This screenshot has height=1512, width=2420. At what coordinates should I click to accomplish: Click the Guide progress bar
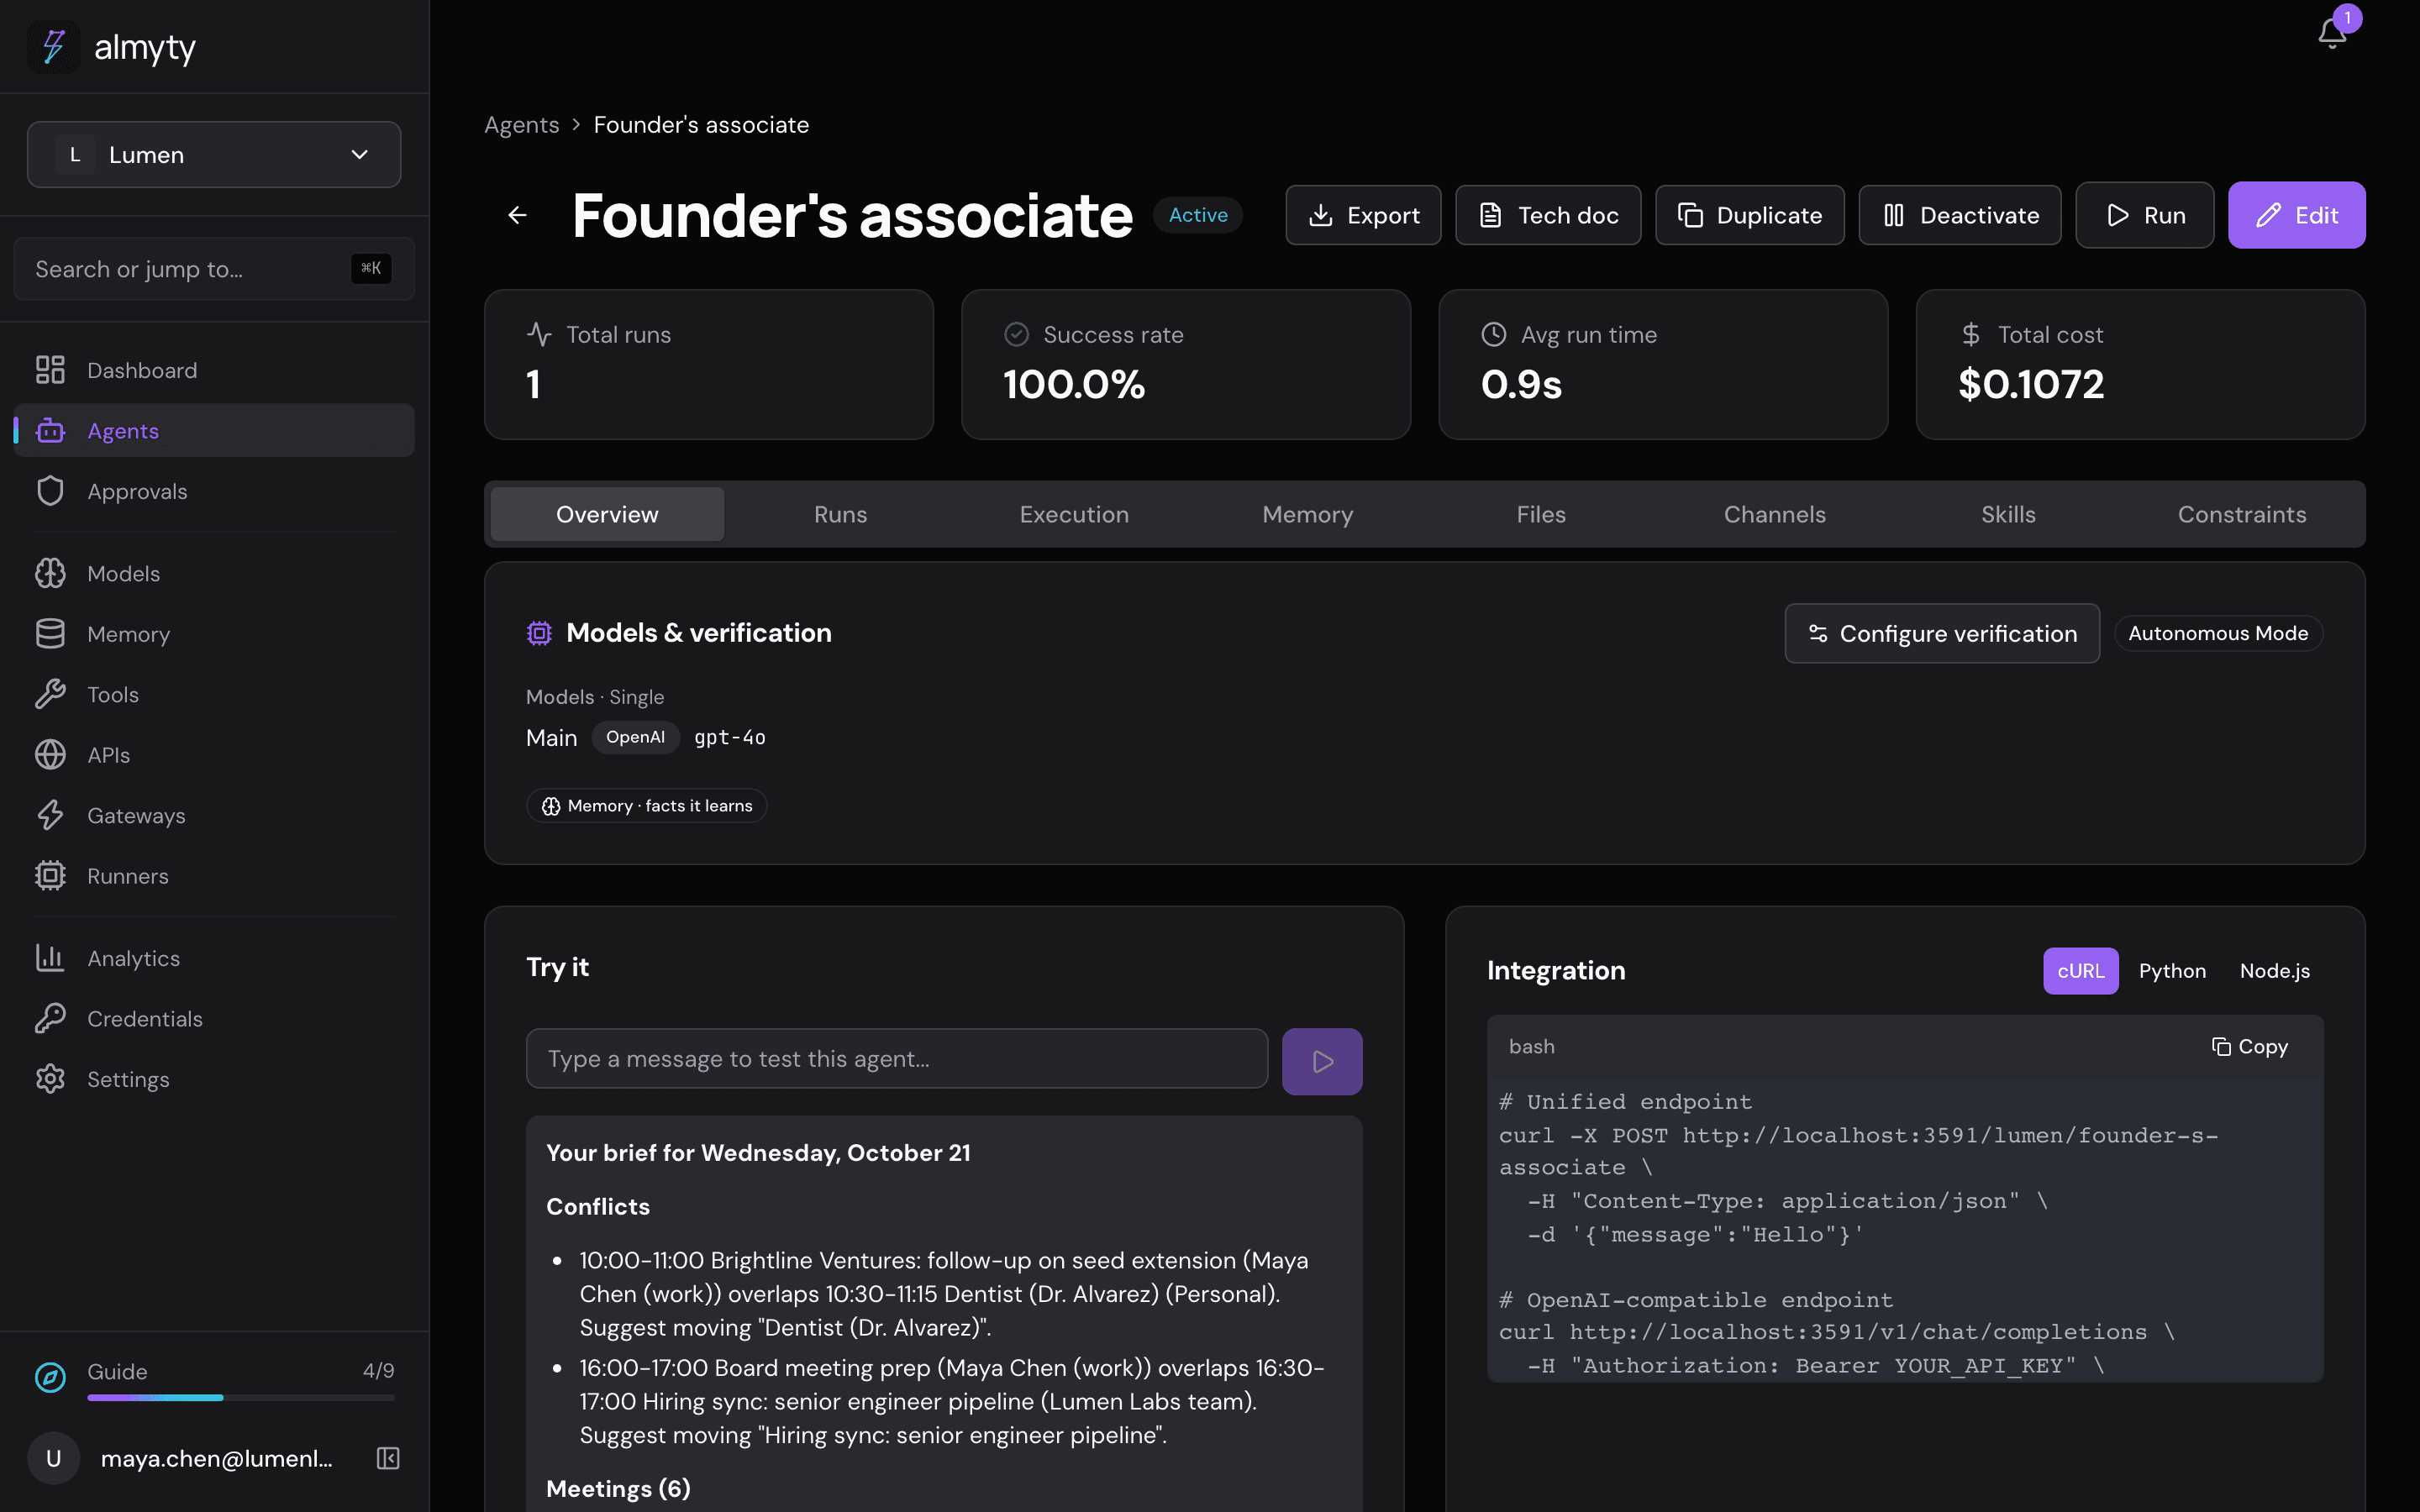pyautogui.click(x=241, y=1397)
